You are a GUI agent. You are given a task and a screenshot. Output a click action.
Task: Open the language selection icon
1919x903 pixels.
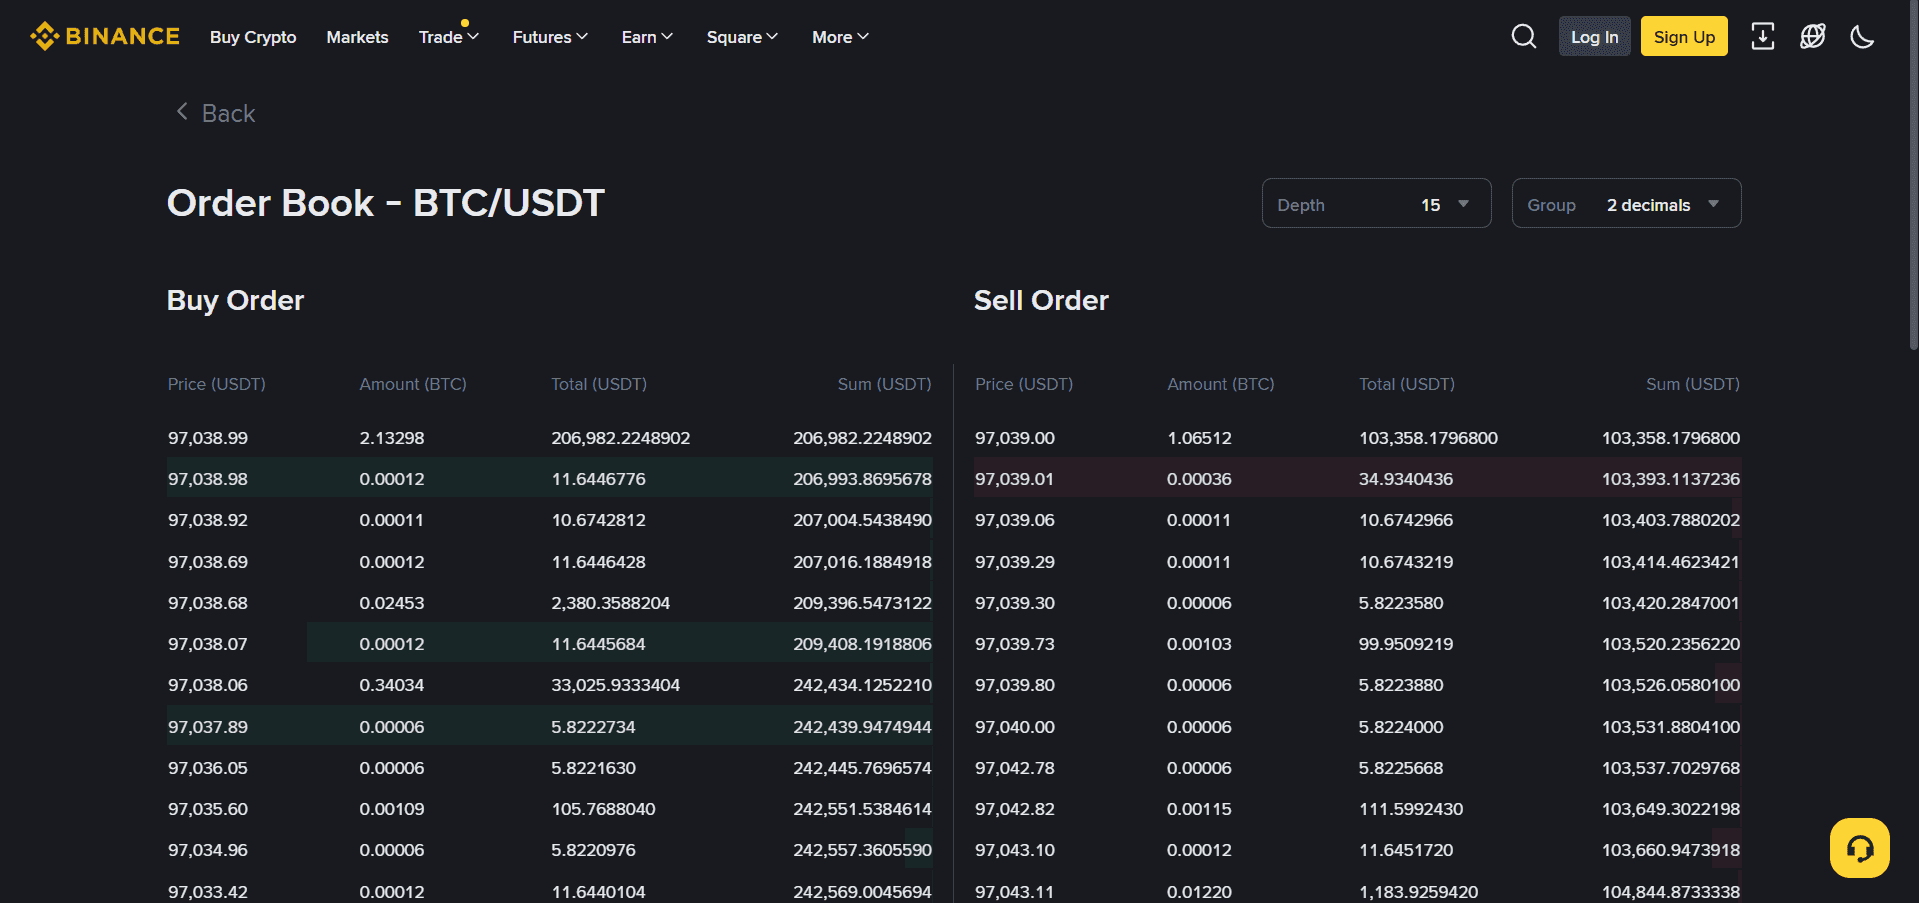pos(1812,36)
